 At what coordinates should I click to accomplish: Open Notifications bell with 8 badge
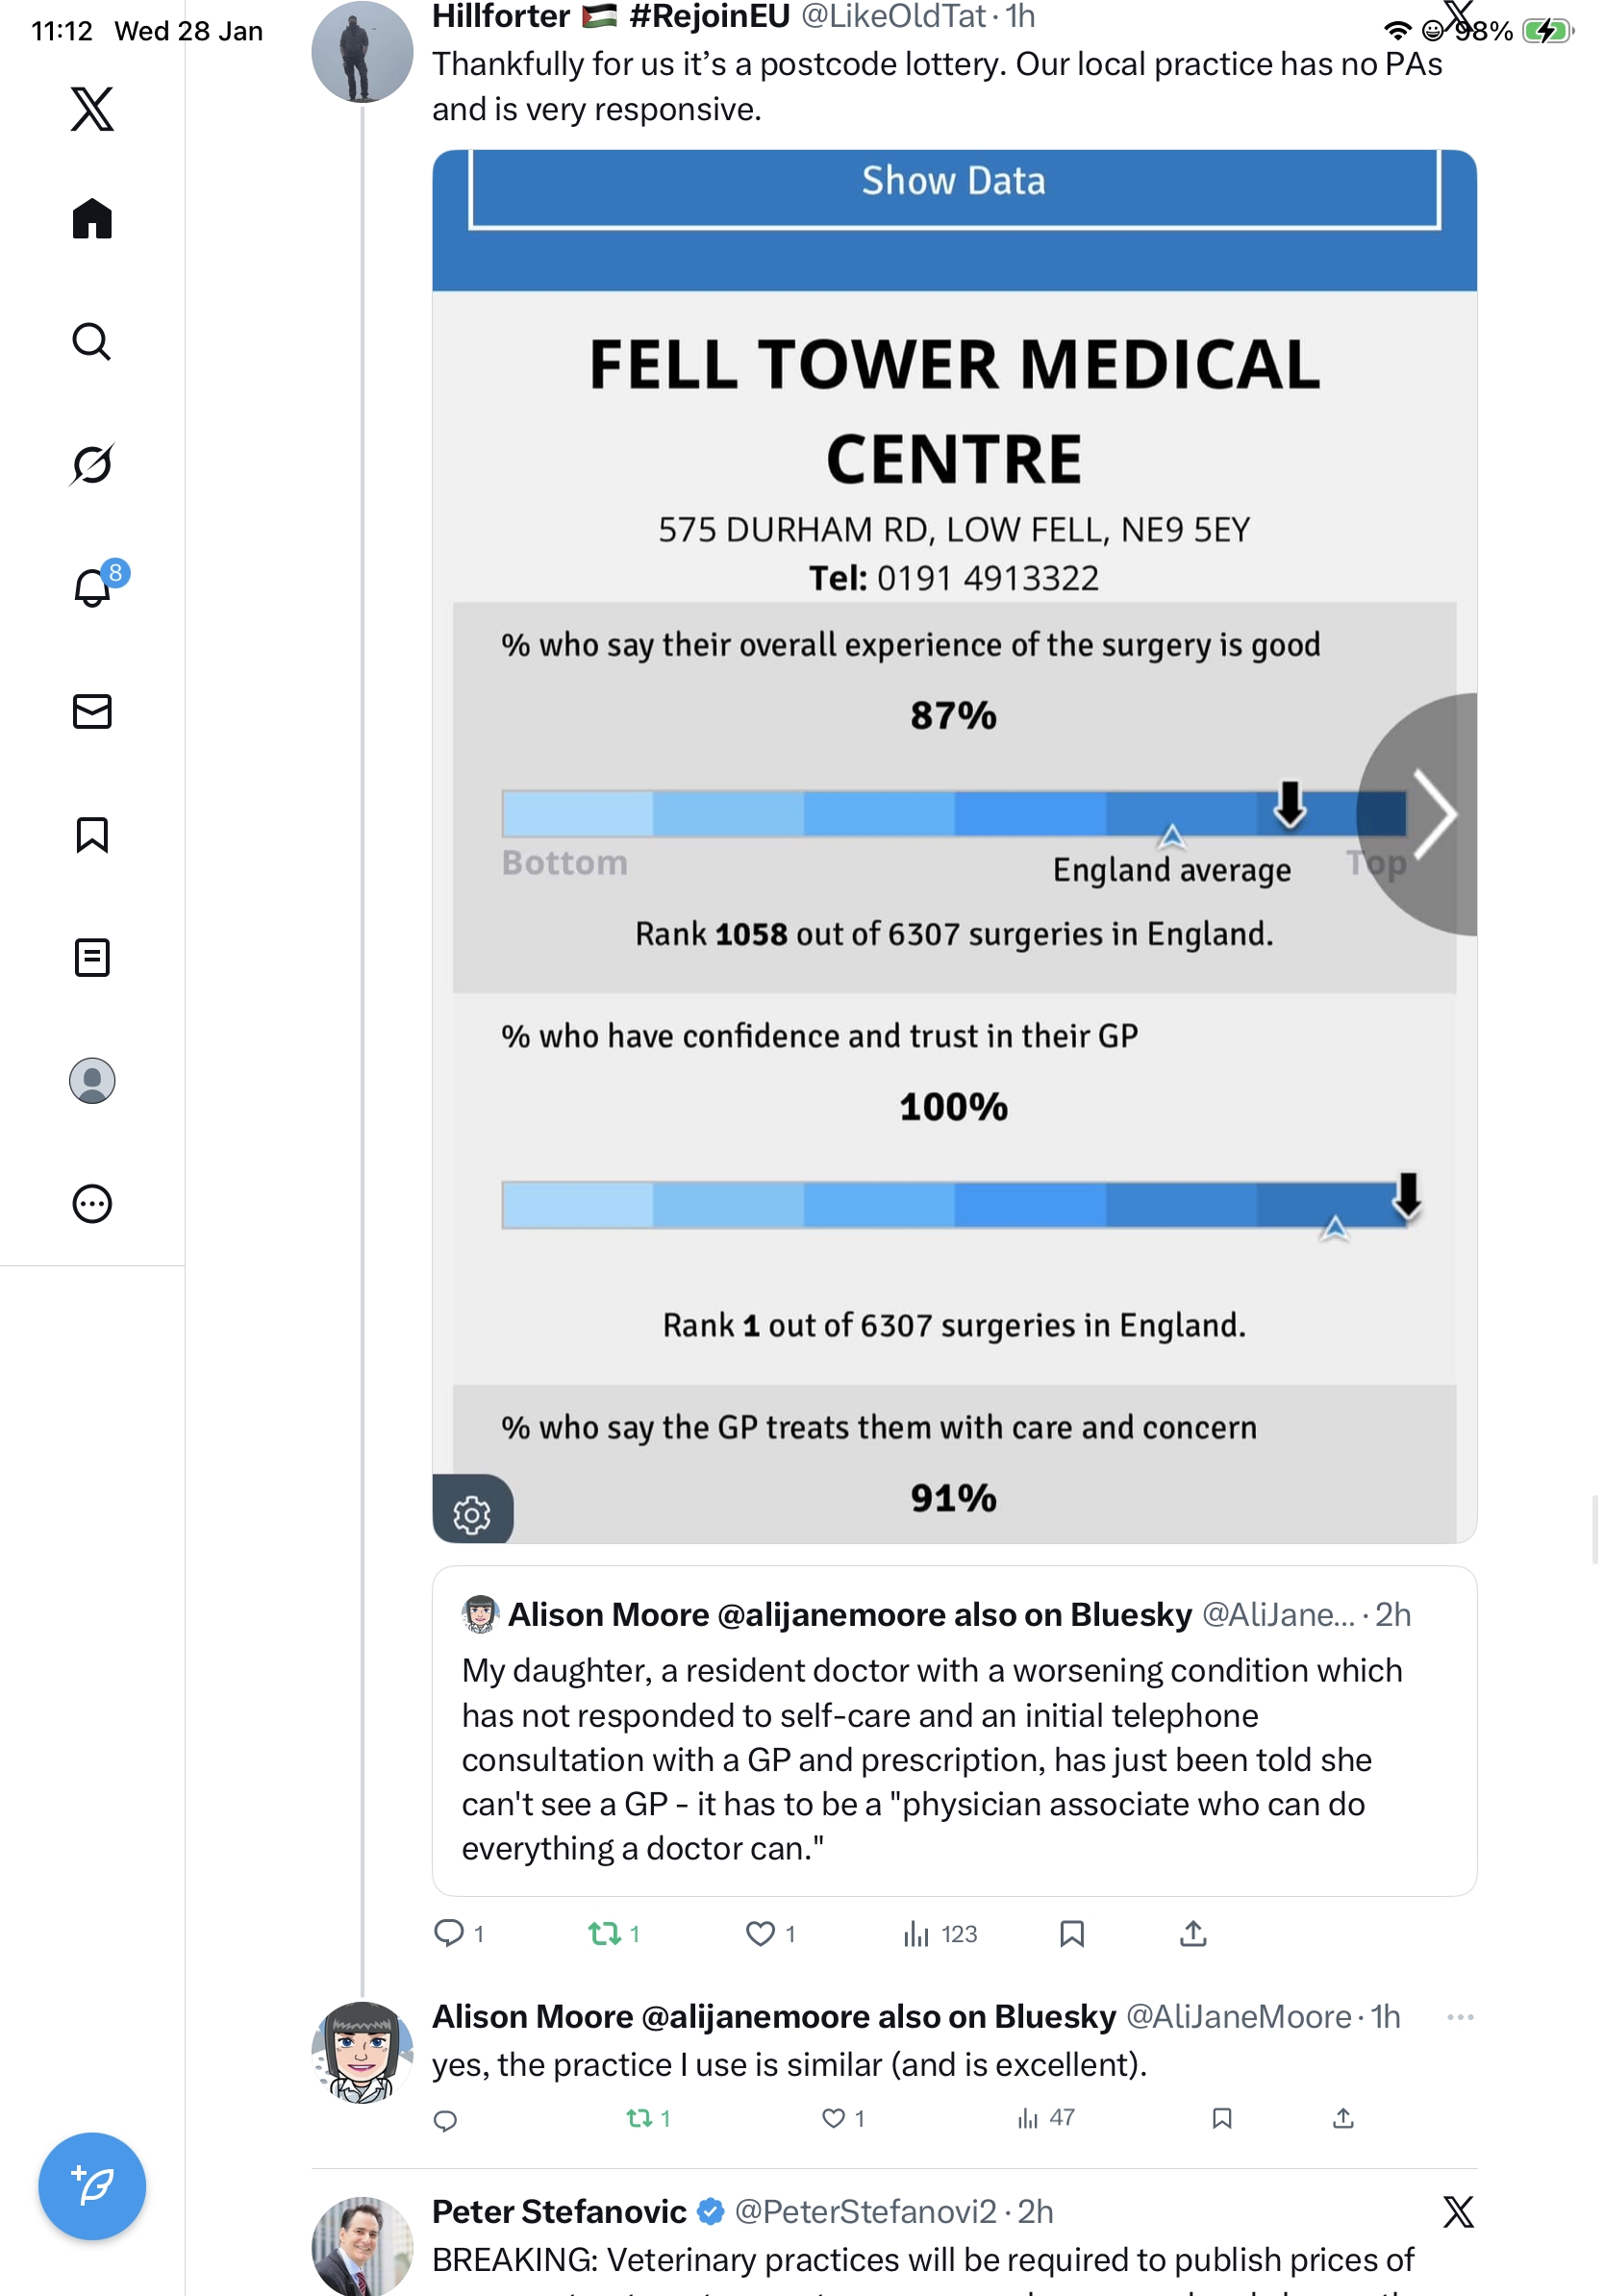coord(92,587)
